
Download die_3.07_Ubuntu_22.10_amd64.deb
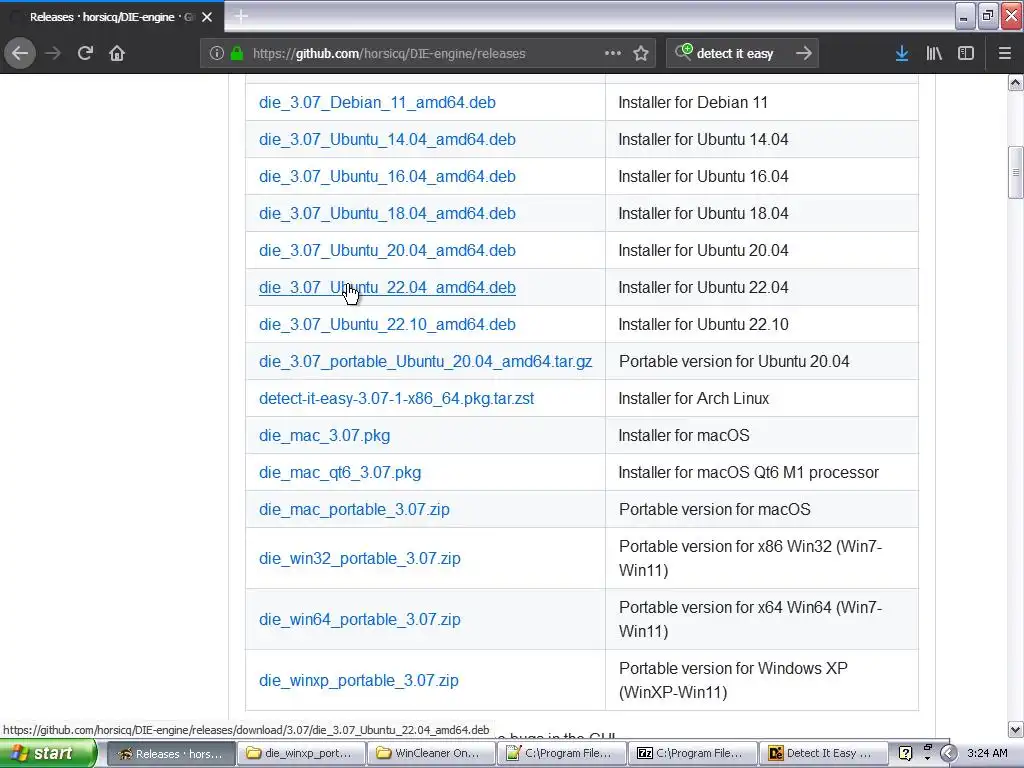coord(387,325)
